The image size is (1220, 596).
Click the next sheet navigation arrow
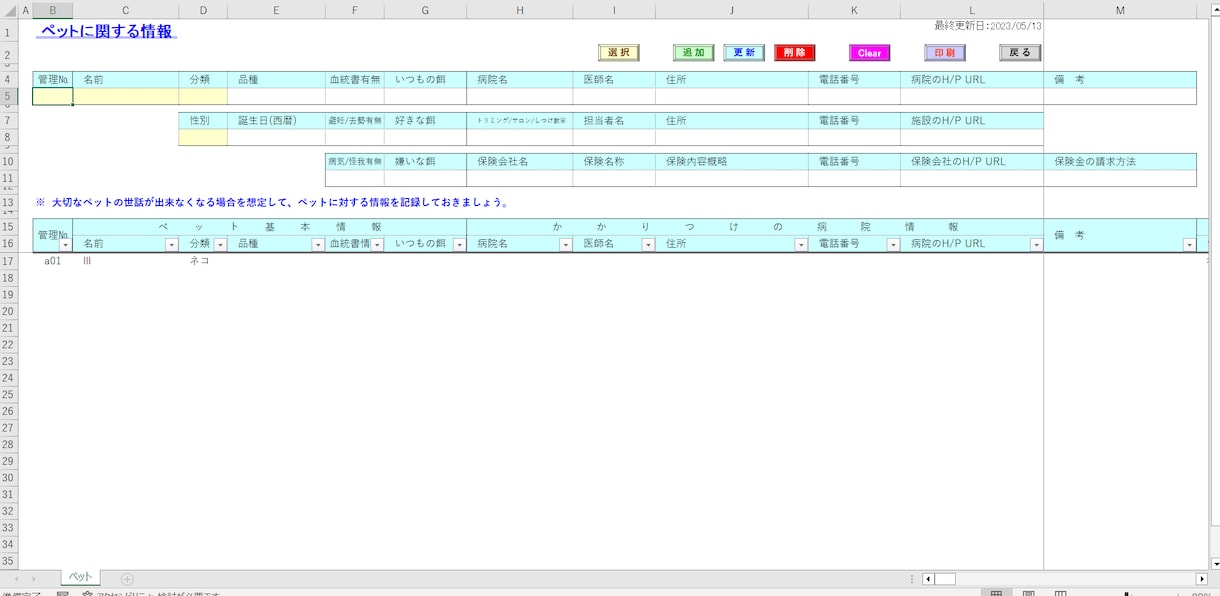(34, 579)
